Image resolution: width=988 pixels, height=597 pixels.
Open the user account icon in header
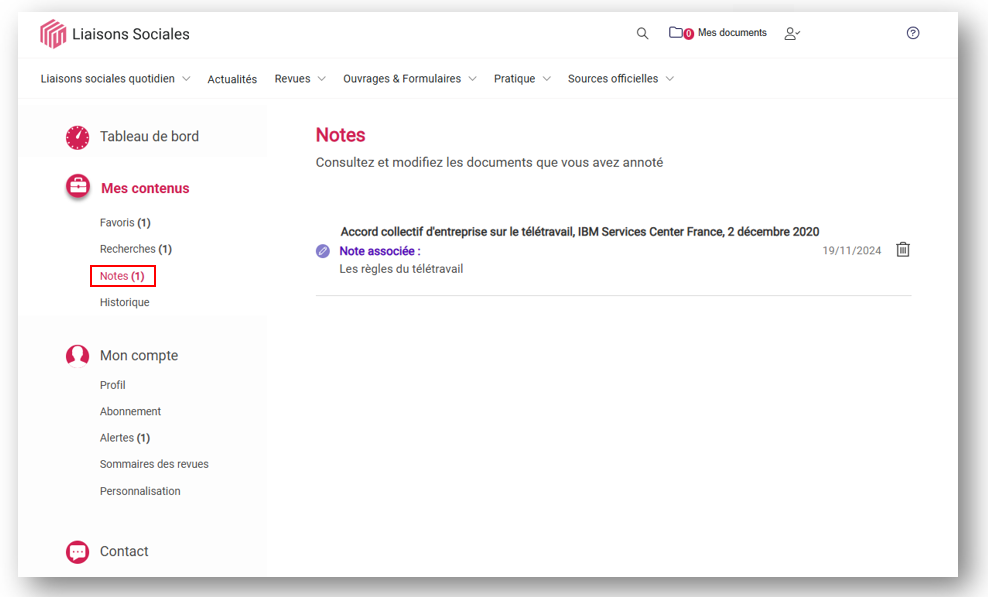point(792,33)
